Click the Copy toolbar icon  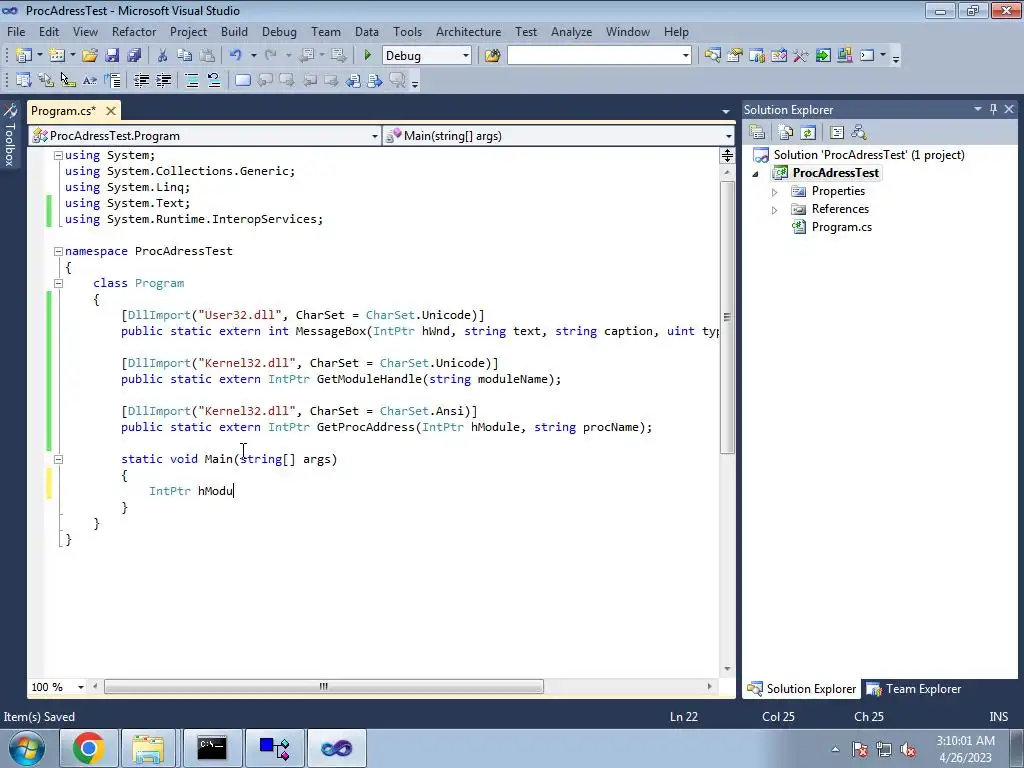pyautogui.click(x=185, y=56)
